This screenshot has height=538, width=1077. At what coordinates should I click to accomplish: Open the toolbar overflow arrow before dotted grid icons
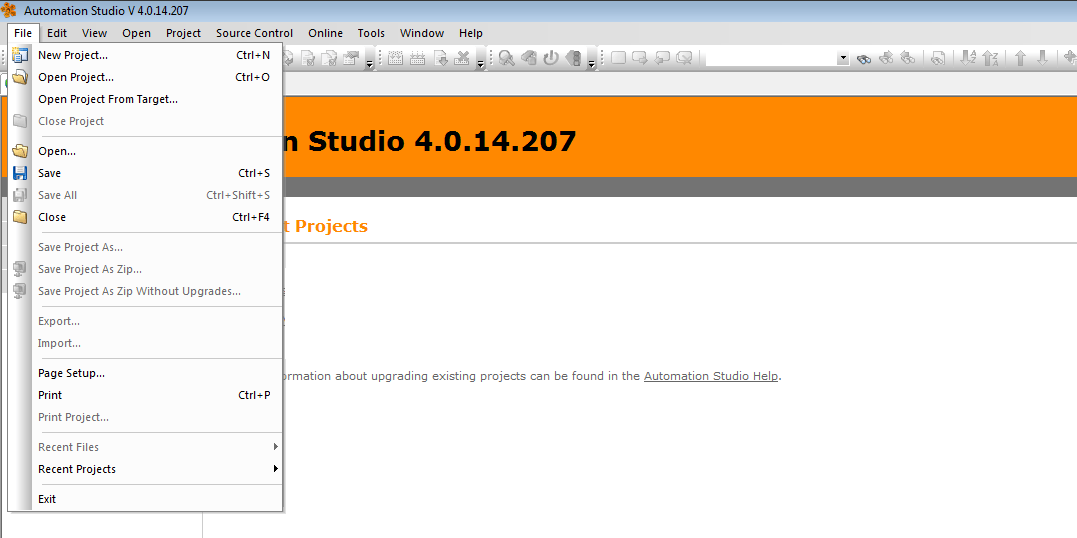pos(370,63)
